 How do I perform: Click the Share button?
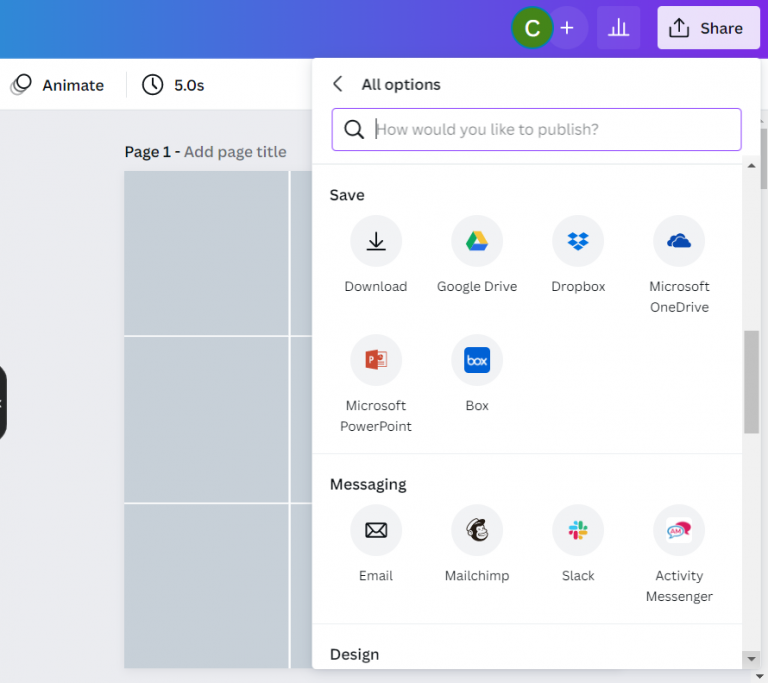click(708, 28)
